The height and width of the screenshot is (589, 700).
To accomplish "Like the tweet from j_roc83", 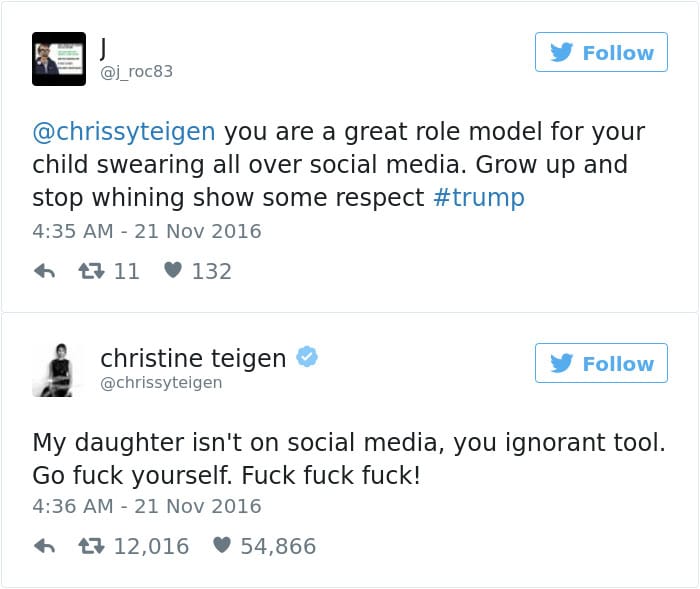I will [x=172, y=271].
